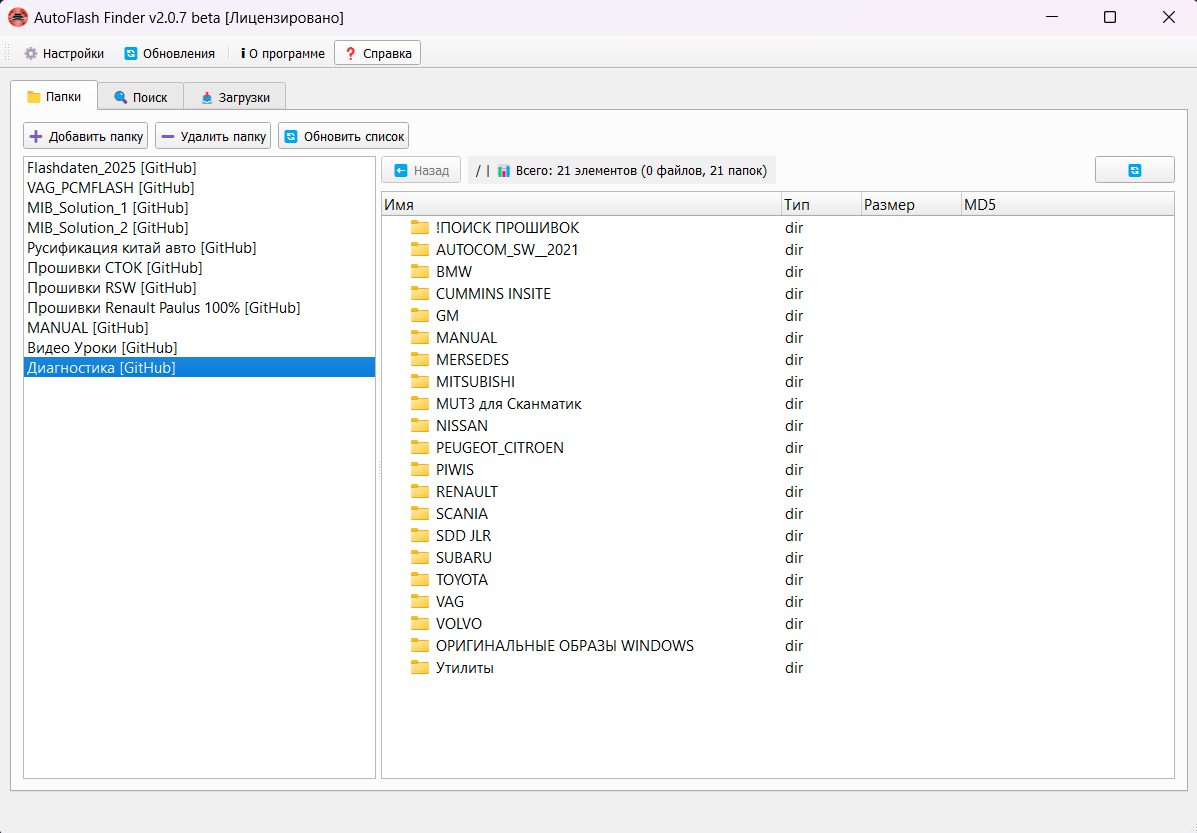Go back with the Назад button
The width and height of the screenshot is (1197, 833).
421,170
